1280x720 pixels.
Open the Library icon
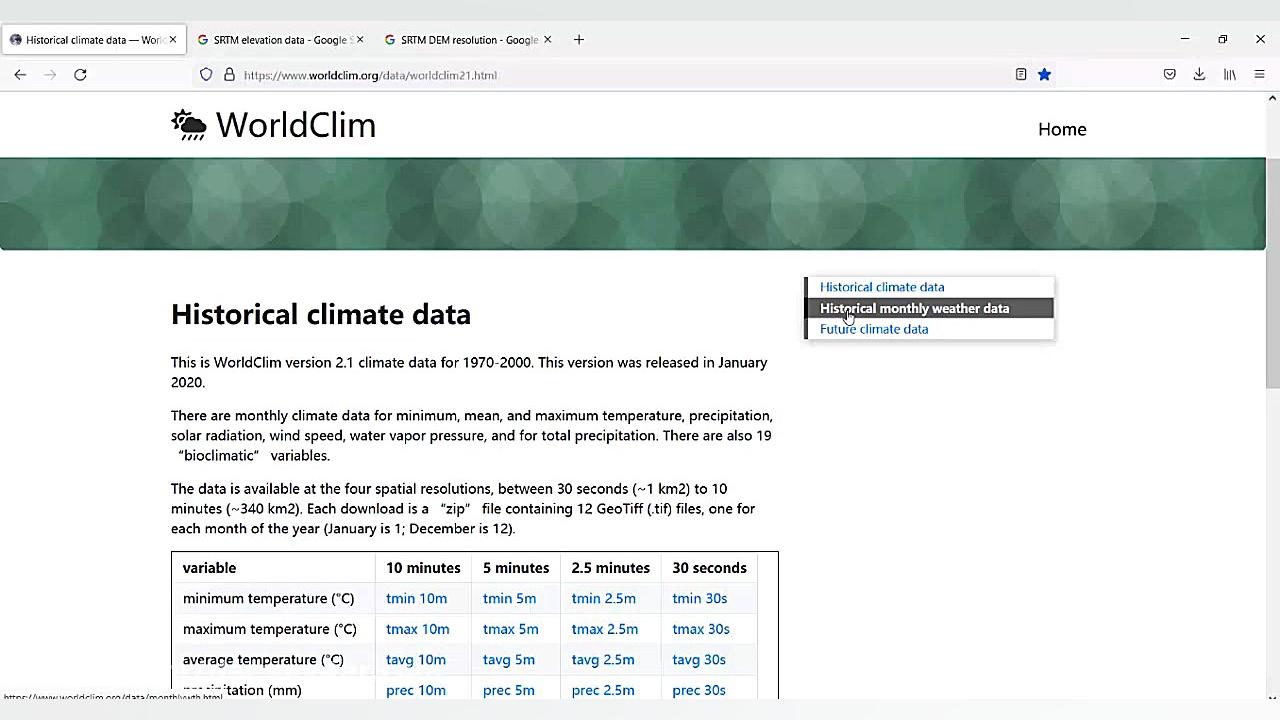[x=1229, y=75]
